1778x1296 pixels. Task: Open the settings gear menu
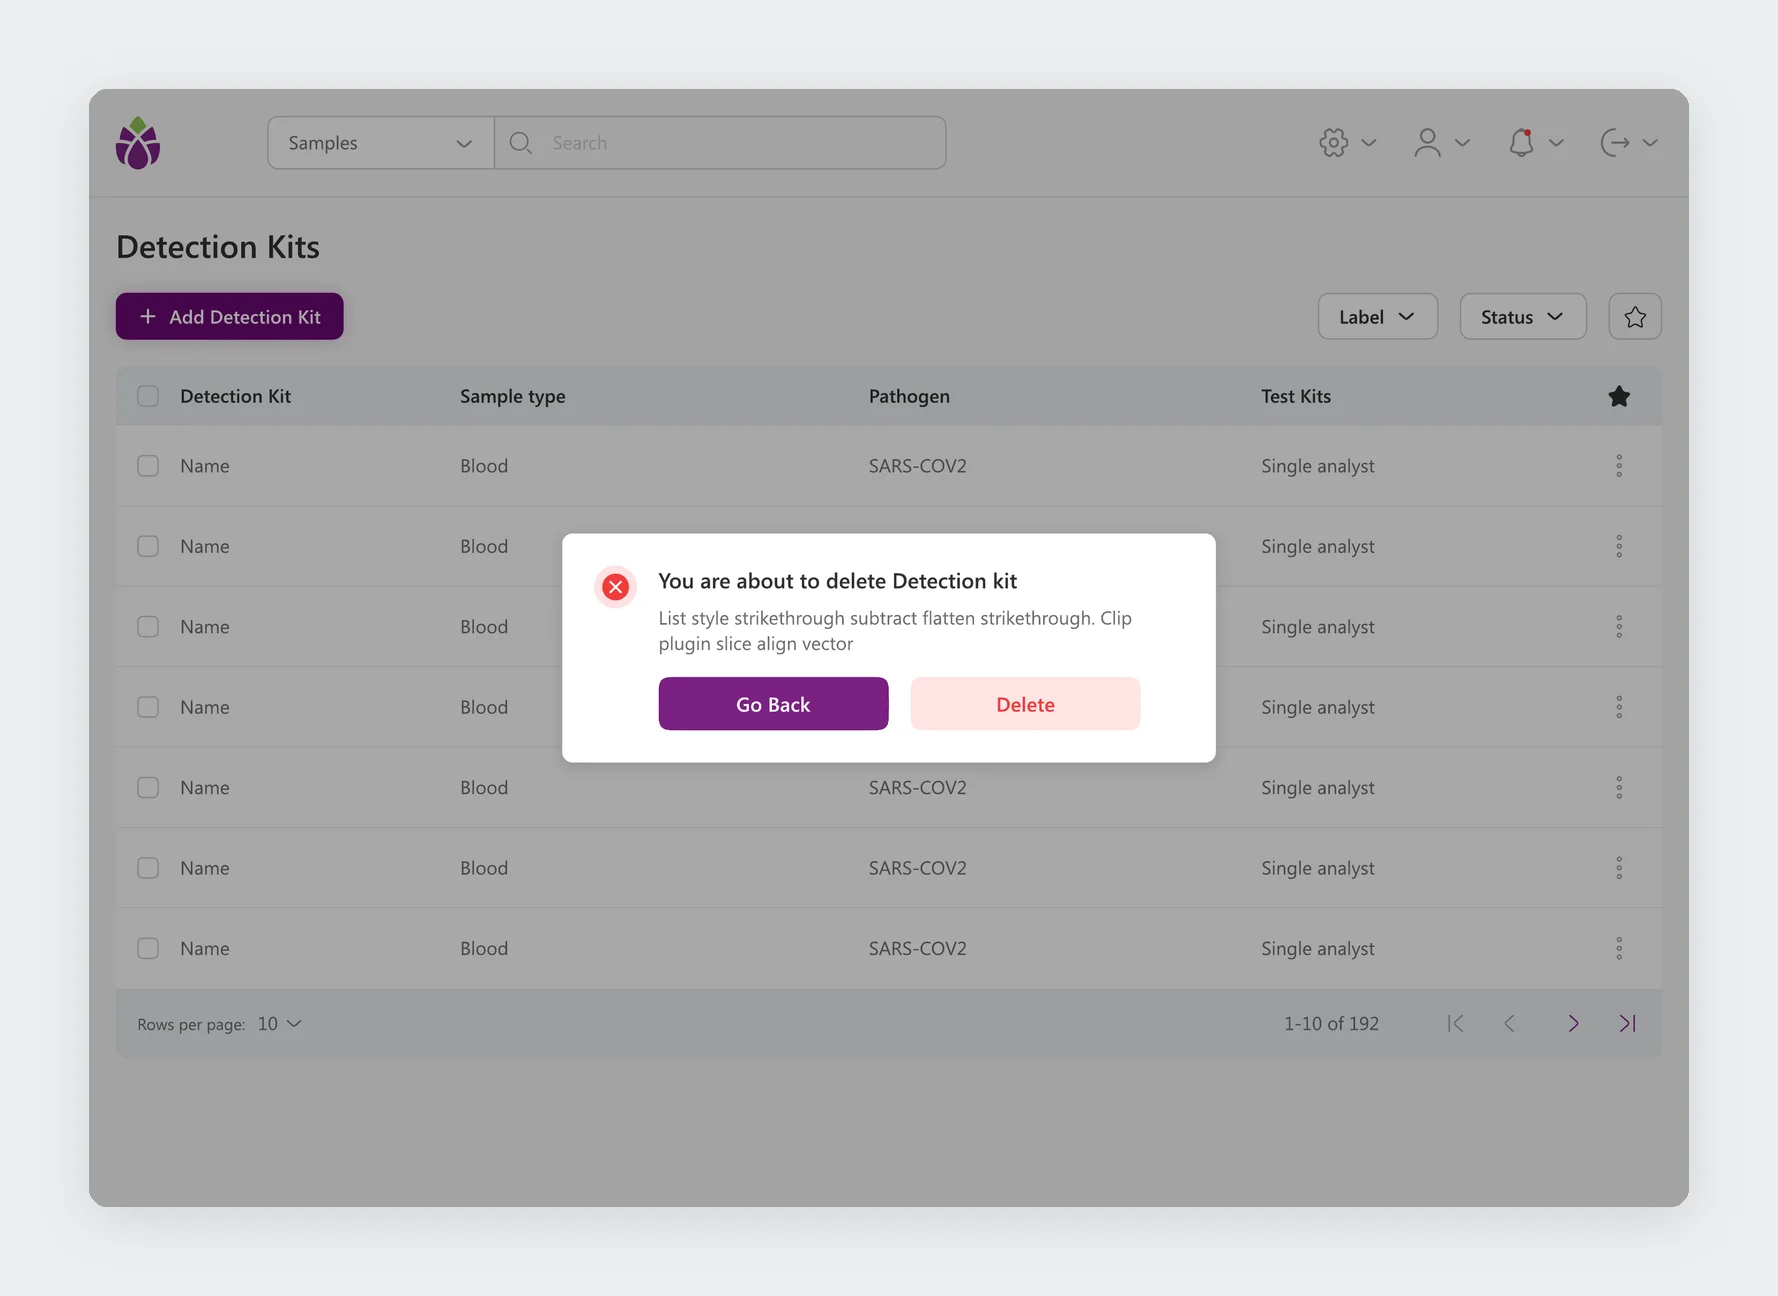(1333, 143)
